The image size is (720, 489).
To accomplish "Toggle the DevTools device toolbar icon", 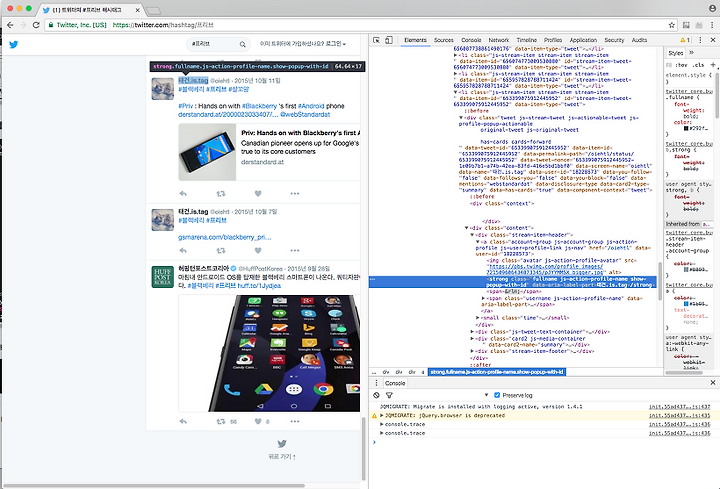I will (388, 40).
